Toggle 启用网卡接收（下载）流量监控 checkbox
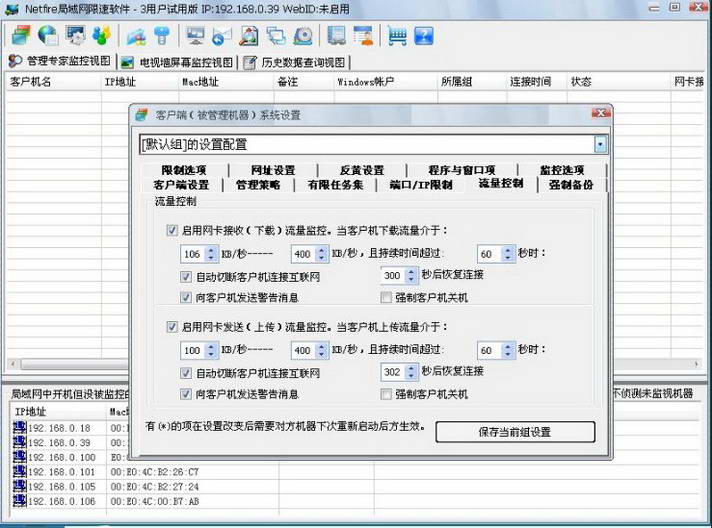Viewport: 712px width, 528px height. (172, 230)
